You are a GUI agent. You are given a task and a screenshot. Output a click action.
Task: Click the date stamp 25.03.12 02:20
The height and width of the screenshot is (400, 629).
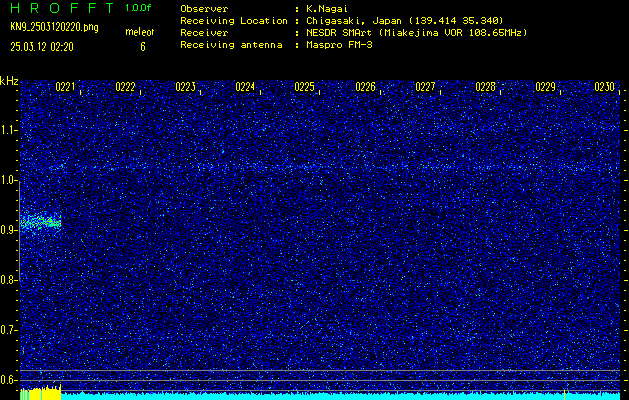tap(42, 47)
